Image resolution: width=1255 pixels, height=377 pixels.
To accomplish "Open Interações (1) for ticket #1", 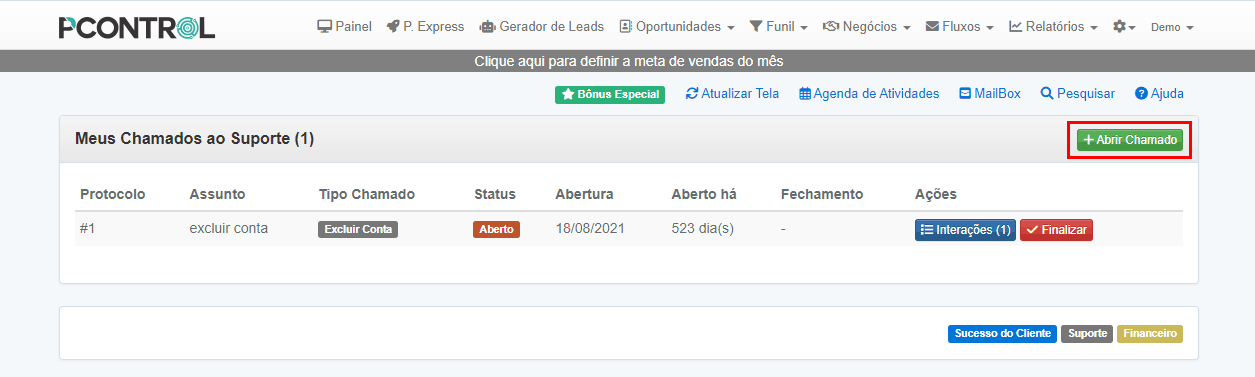I will 965,230.
